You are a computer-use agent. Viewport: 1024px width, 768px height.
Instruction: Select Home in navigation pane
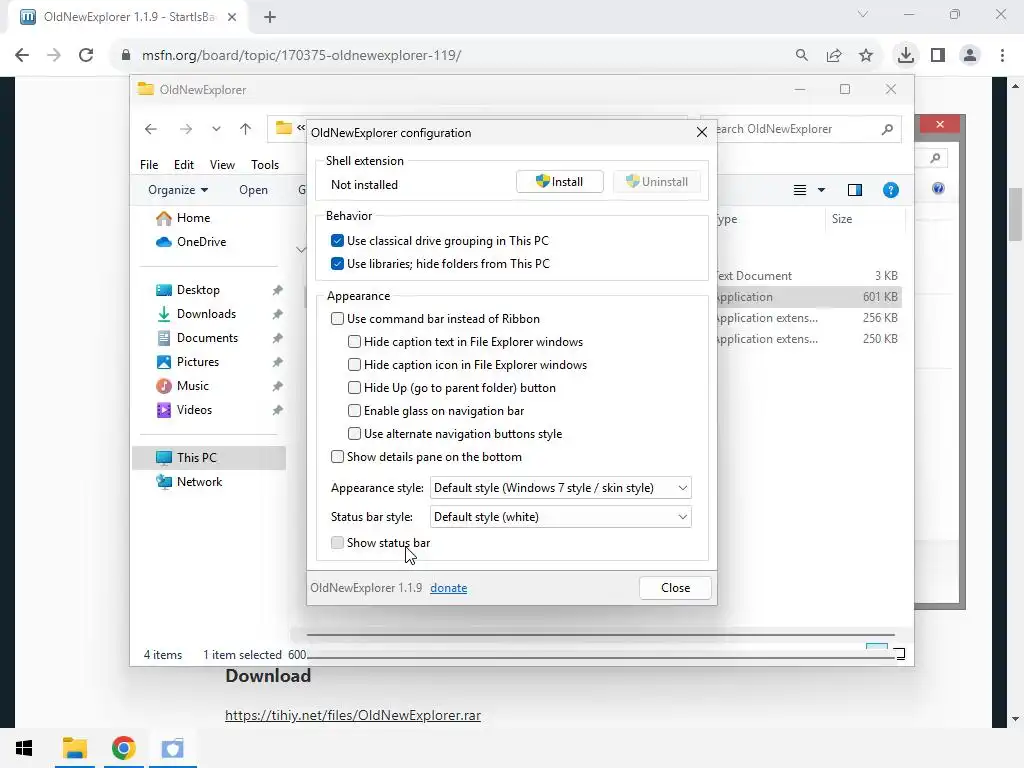[193, 218]
